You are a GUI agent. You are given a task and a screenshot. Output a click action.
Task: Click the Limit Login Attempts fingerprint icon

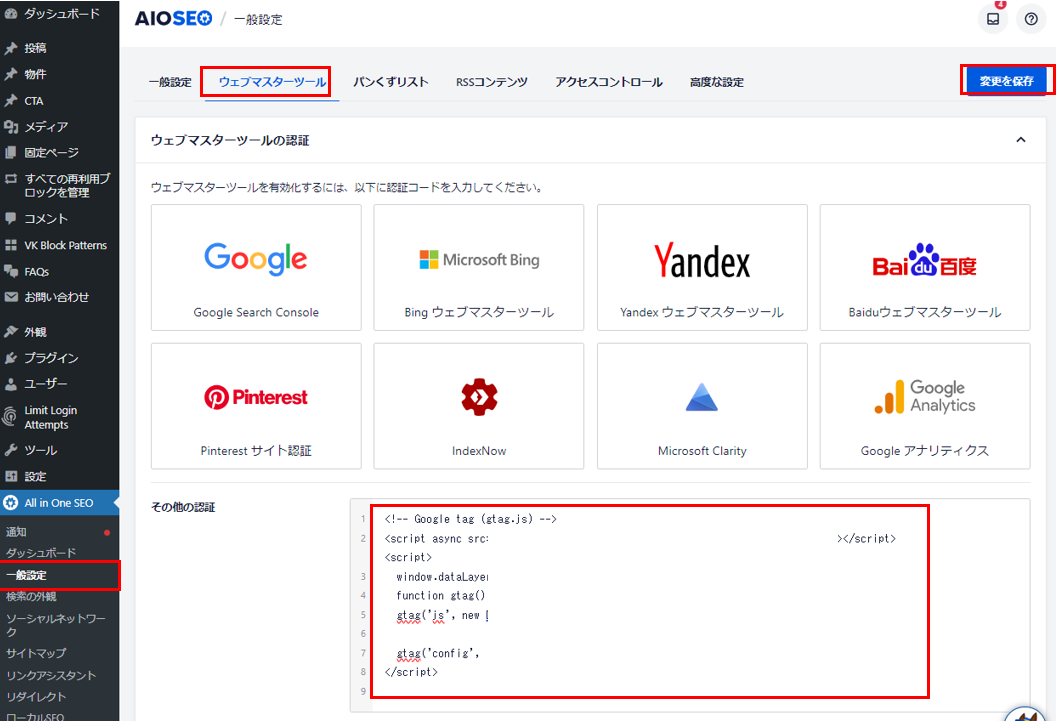10,416
